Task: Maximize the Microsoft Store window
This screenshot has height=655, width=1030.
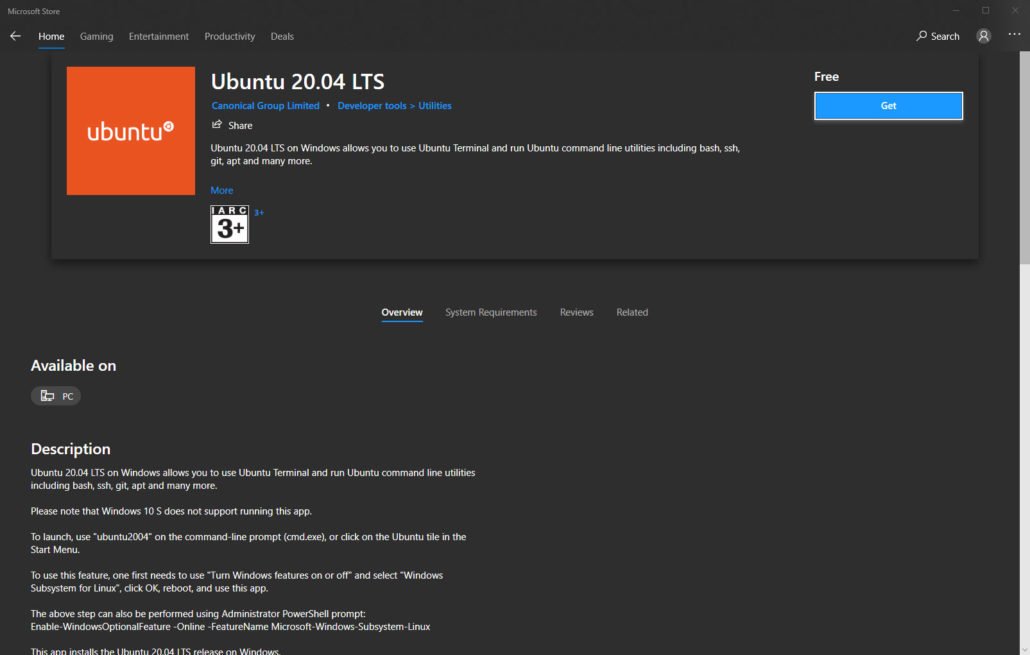Action: point(985,11)
